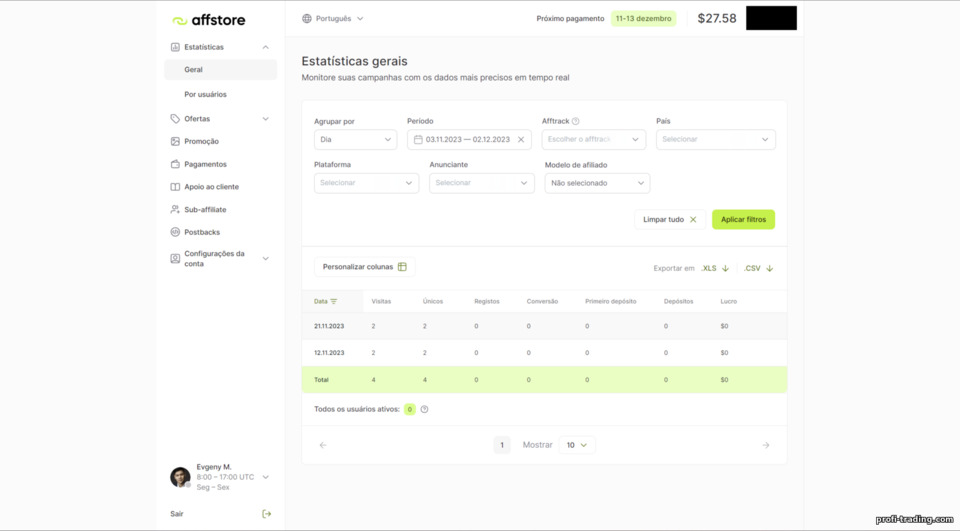Screen dimensions: 960x531
Task: Open Por usuários statistics page
Action: point(205,94)
